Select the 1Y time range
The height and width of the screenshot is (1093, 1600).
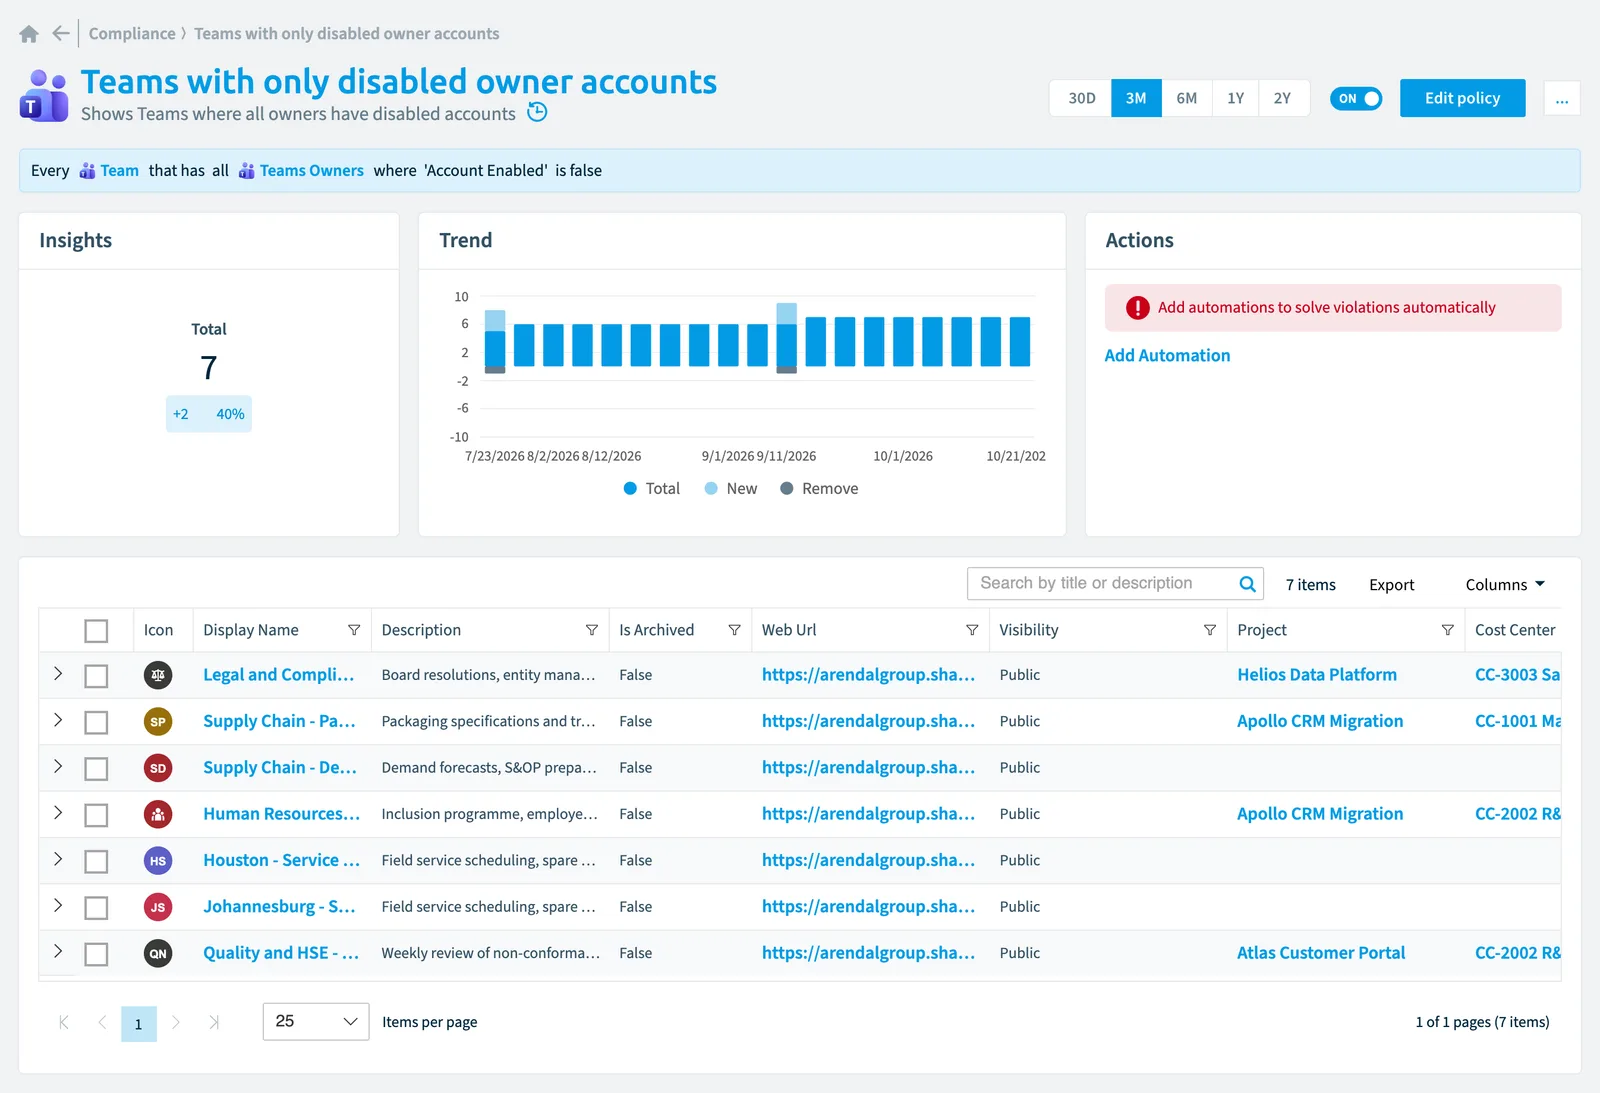click(1236, 98)
